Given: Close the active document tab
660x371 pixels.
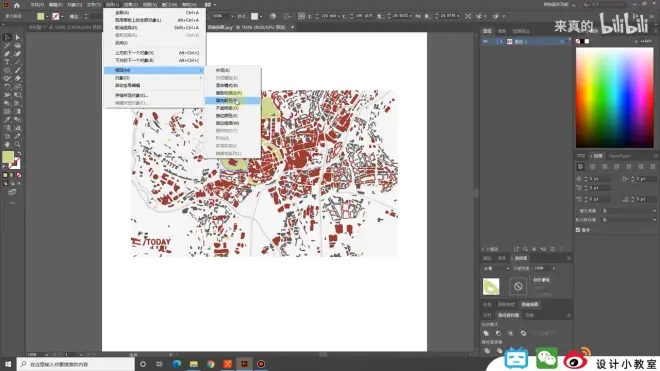Looking at the screenshot, I should click(292, 27).
